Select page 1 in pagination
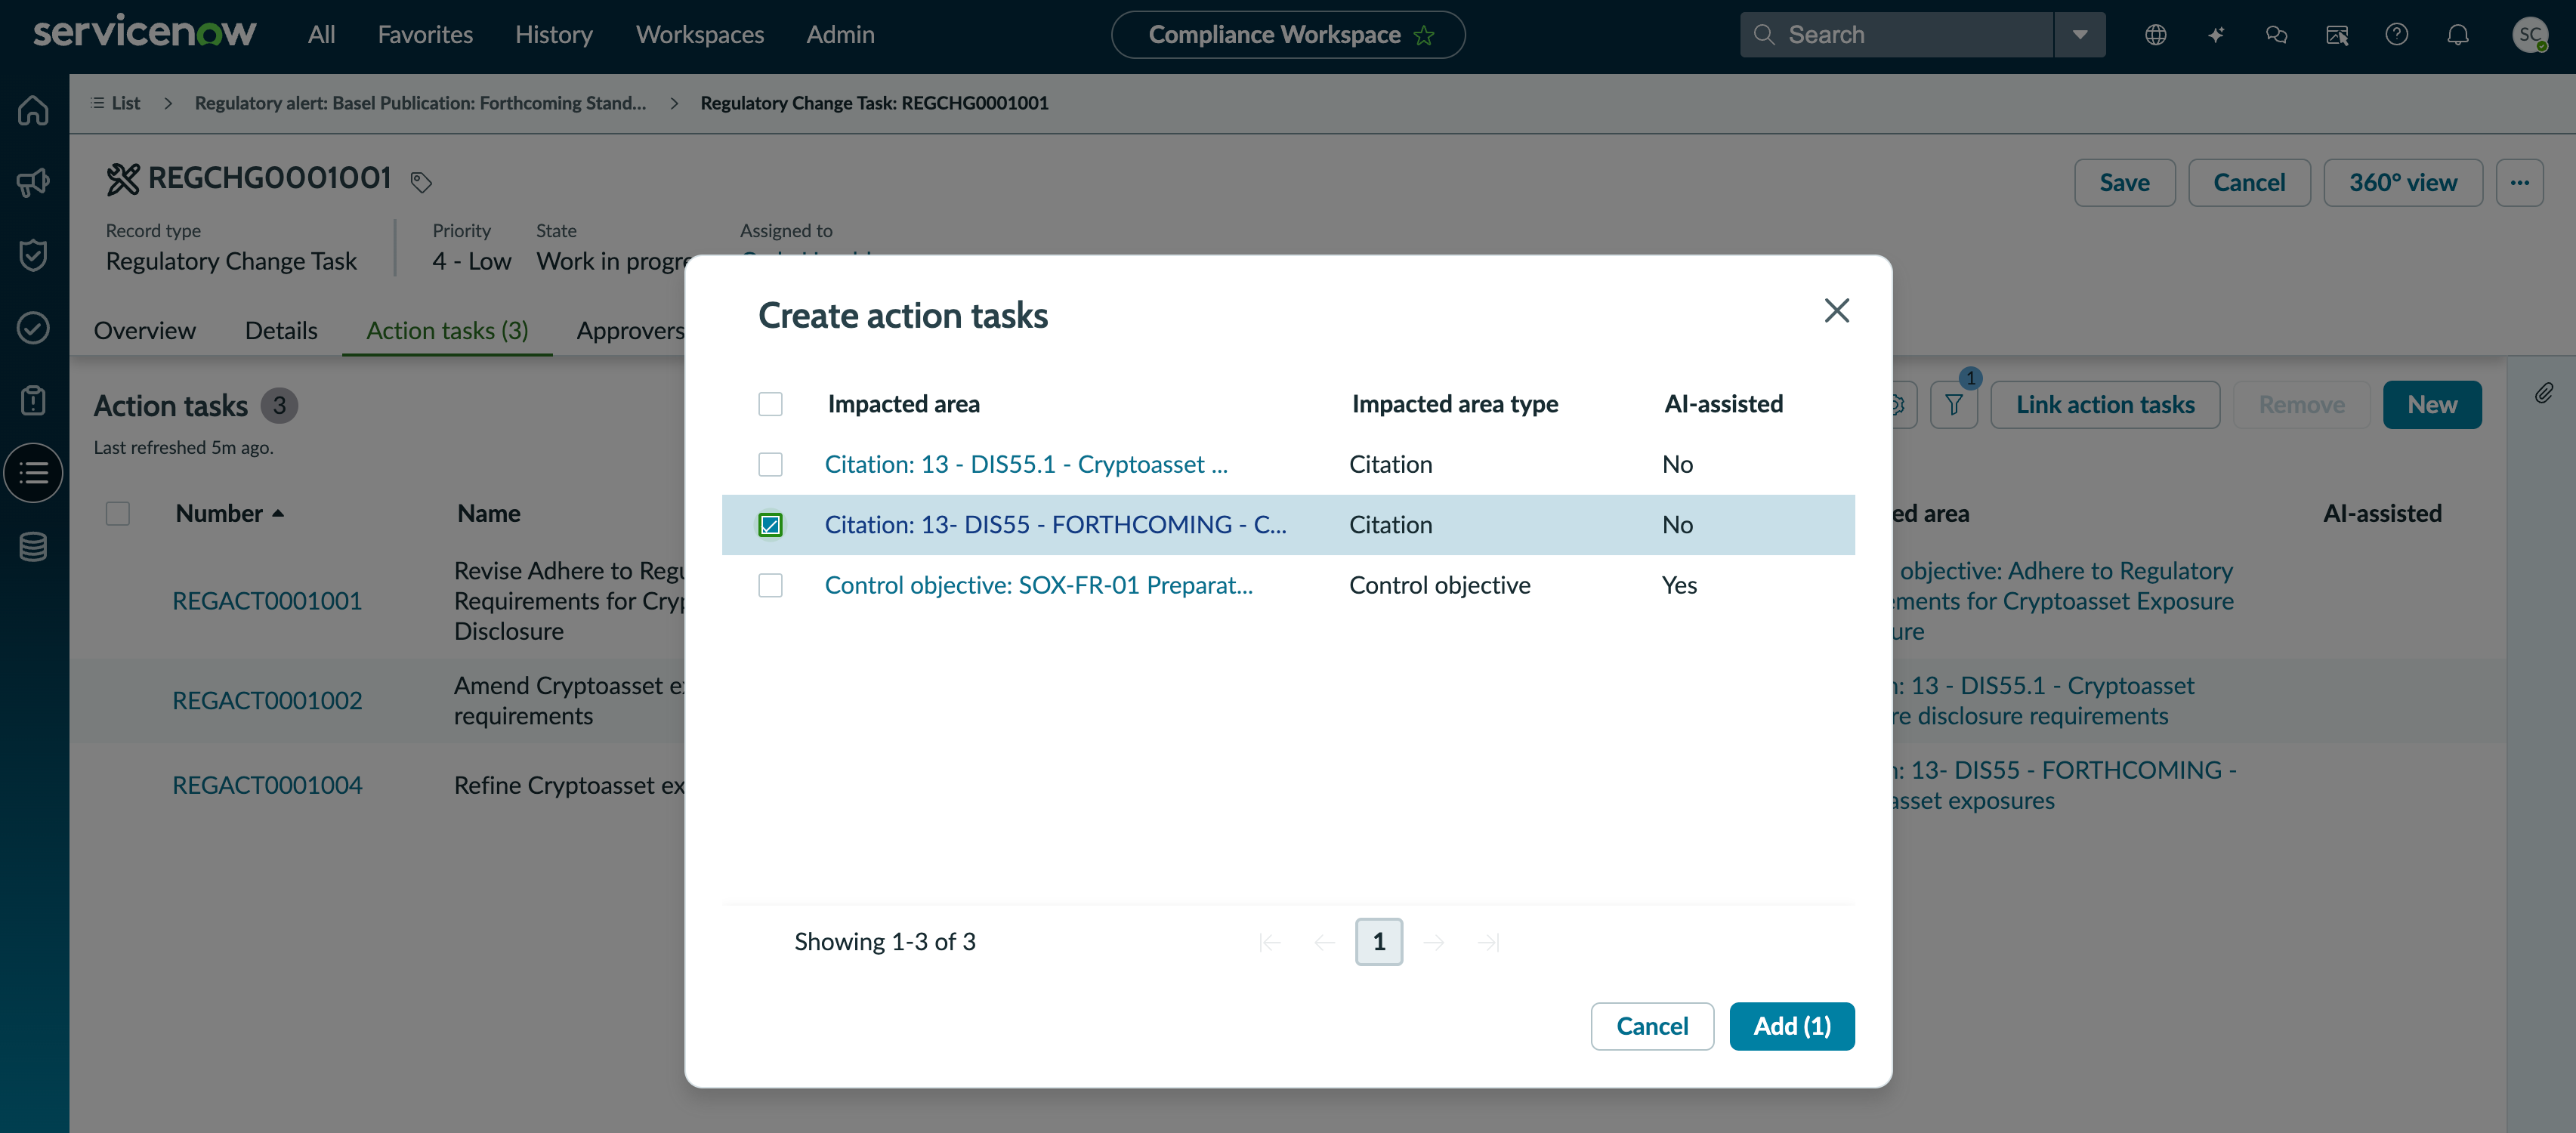 1379,942
